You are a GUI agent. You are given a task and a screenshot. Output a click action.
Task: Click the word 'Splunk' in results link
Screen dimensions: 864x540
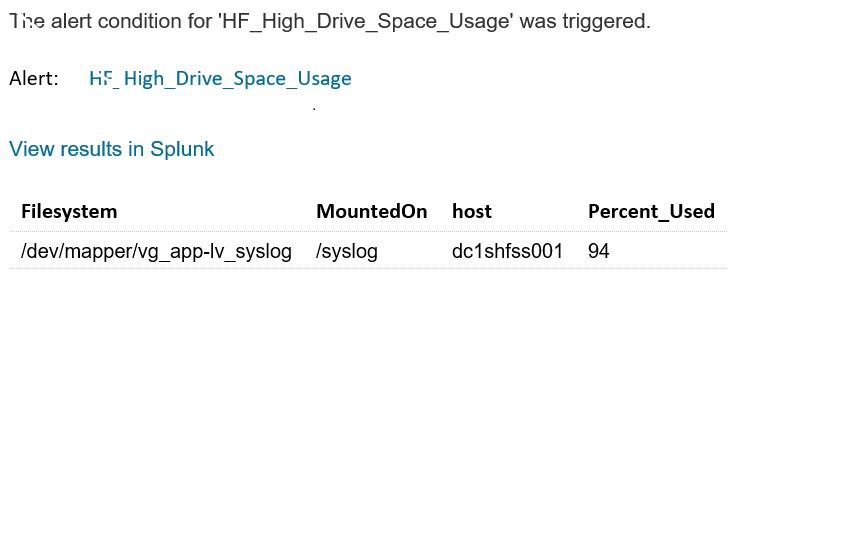182,149
